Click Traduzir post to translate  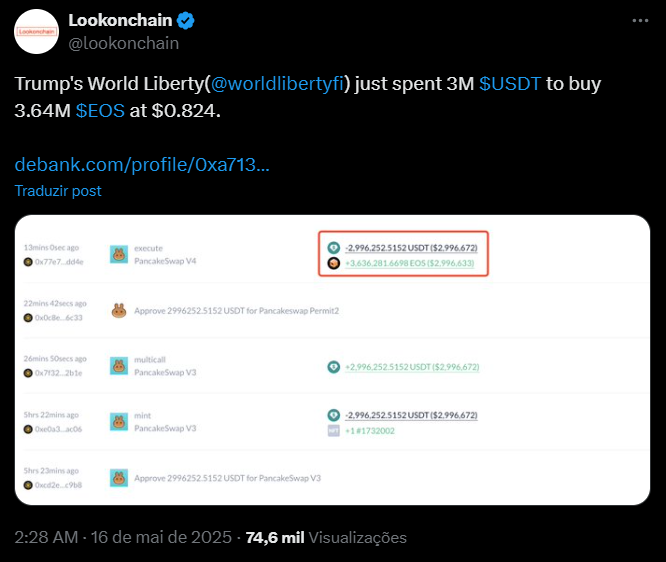tap(58, 191)
